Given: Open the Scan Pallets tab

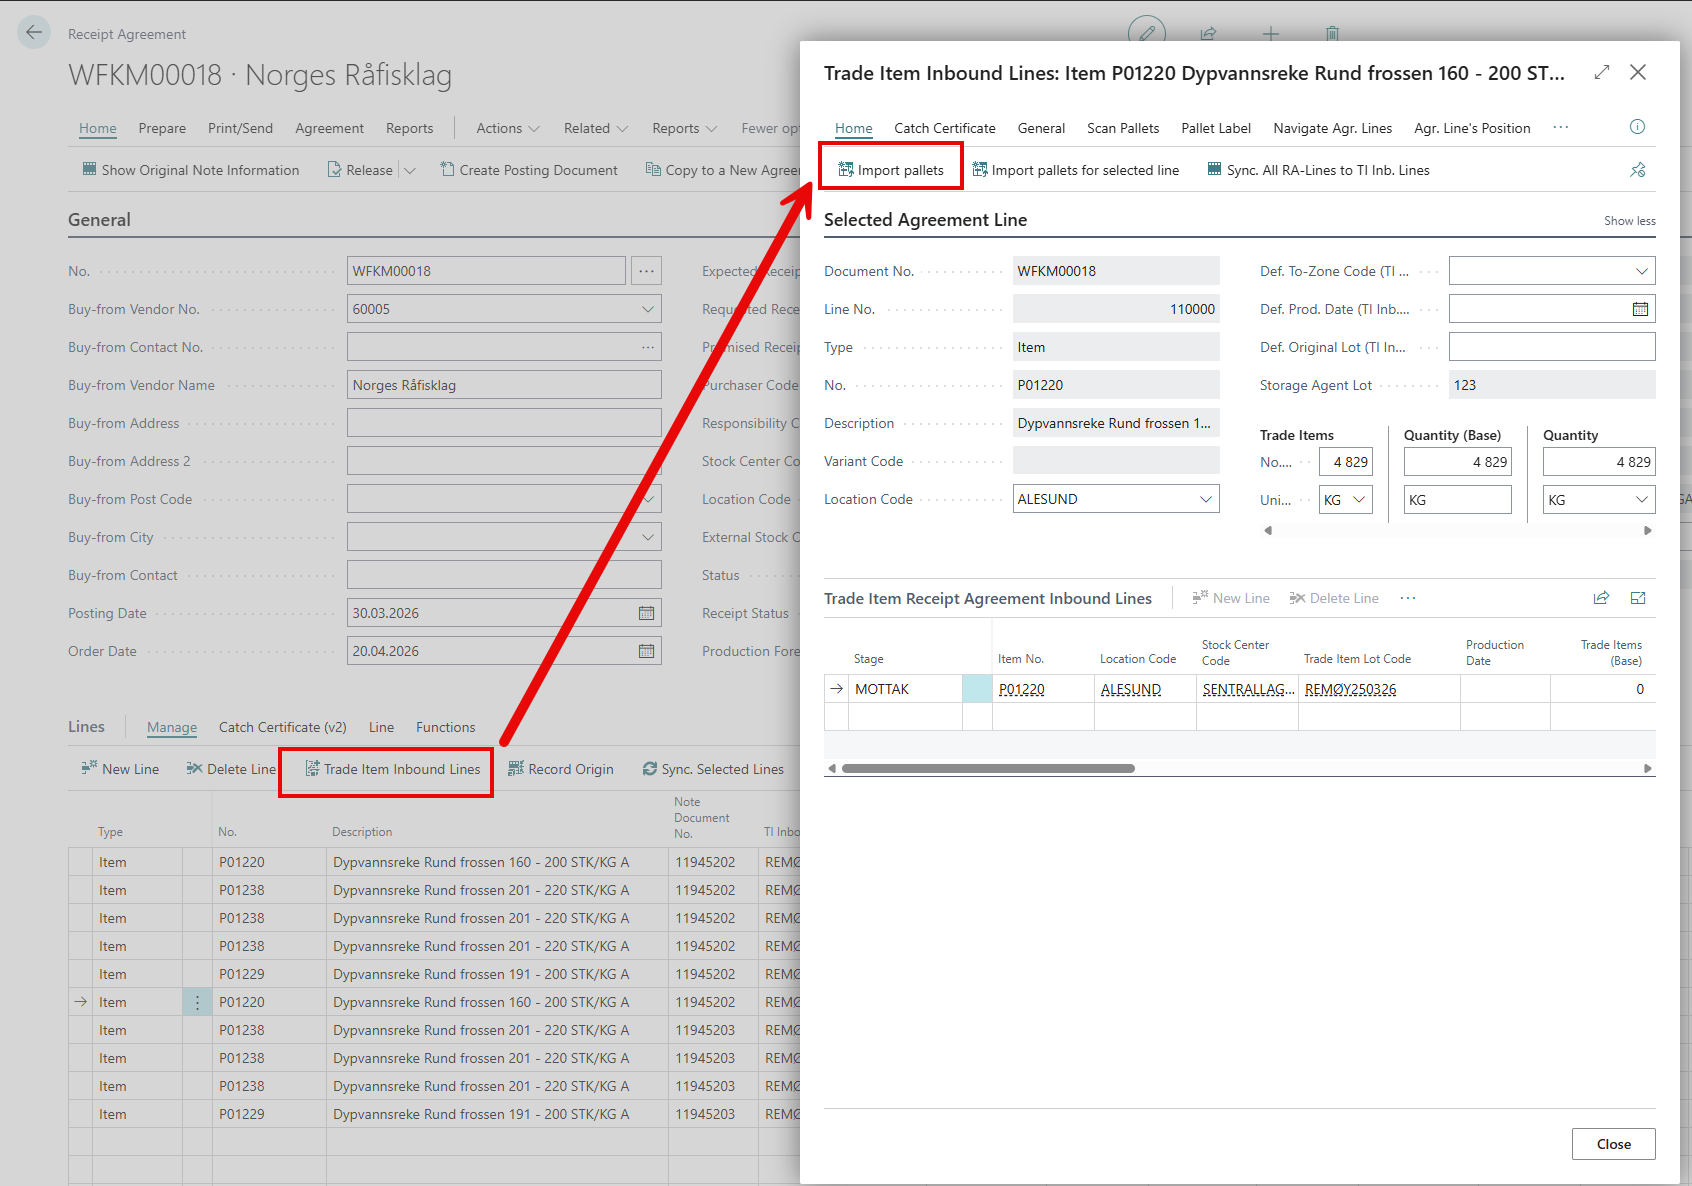Looking at the screenshot, I should (1122, 128).
